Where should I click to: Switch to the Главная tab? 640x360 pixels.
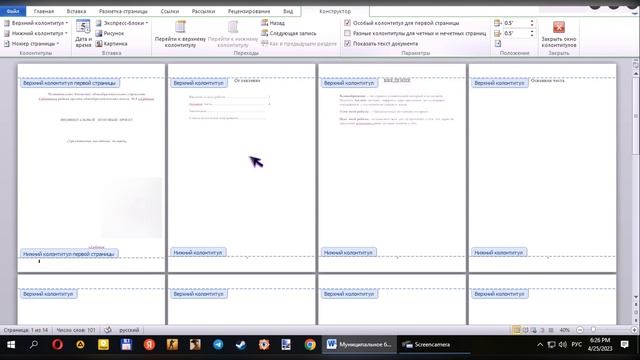coord(44,11)
